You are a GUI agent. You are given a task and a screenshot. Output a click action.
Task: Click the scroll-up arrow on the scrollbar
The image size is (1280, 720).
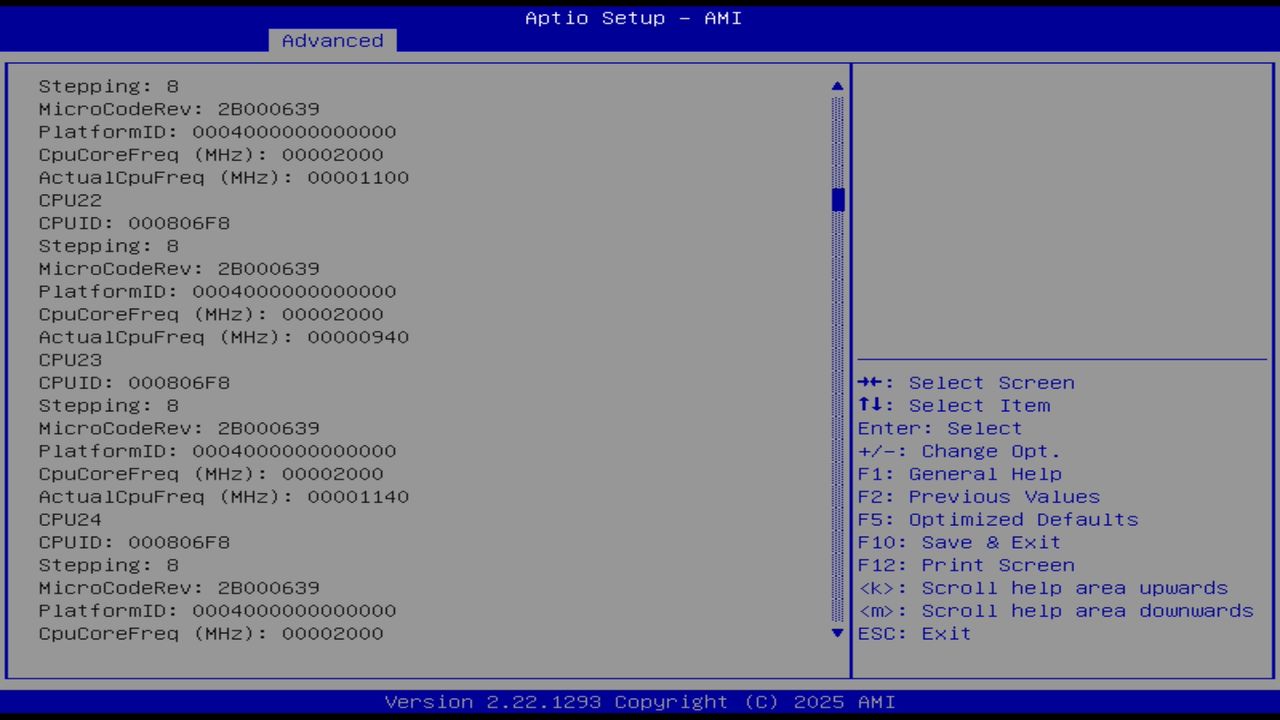837,86
